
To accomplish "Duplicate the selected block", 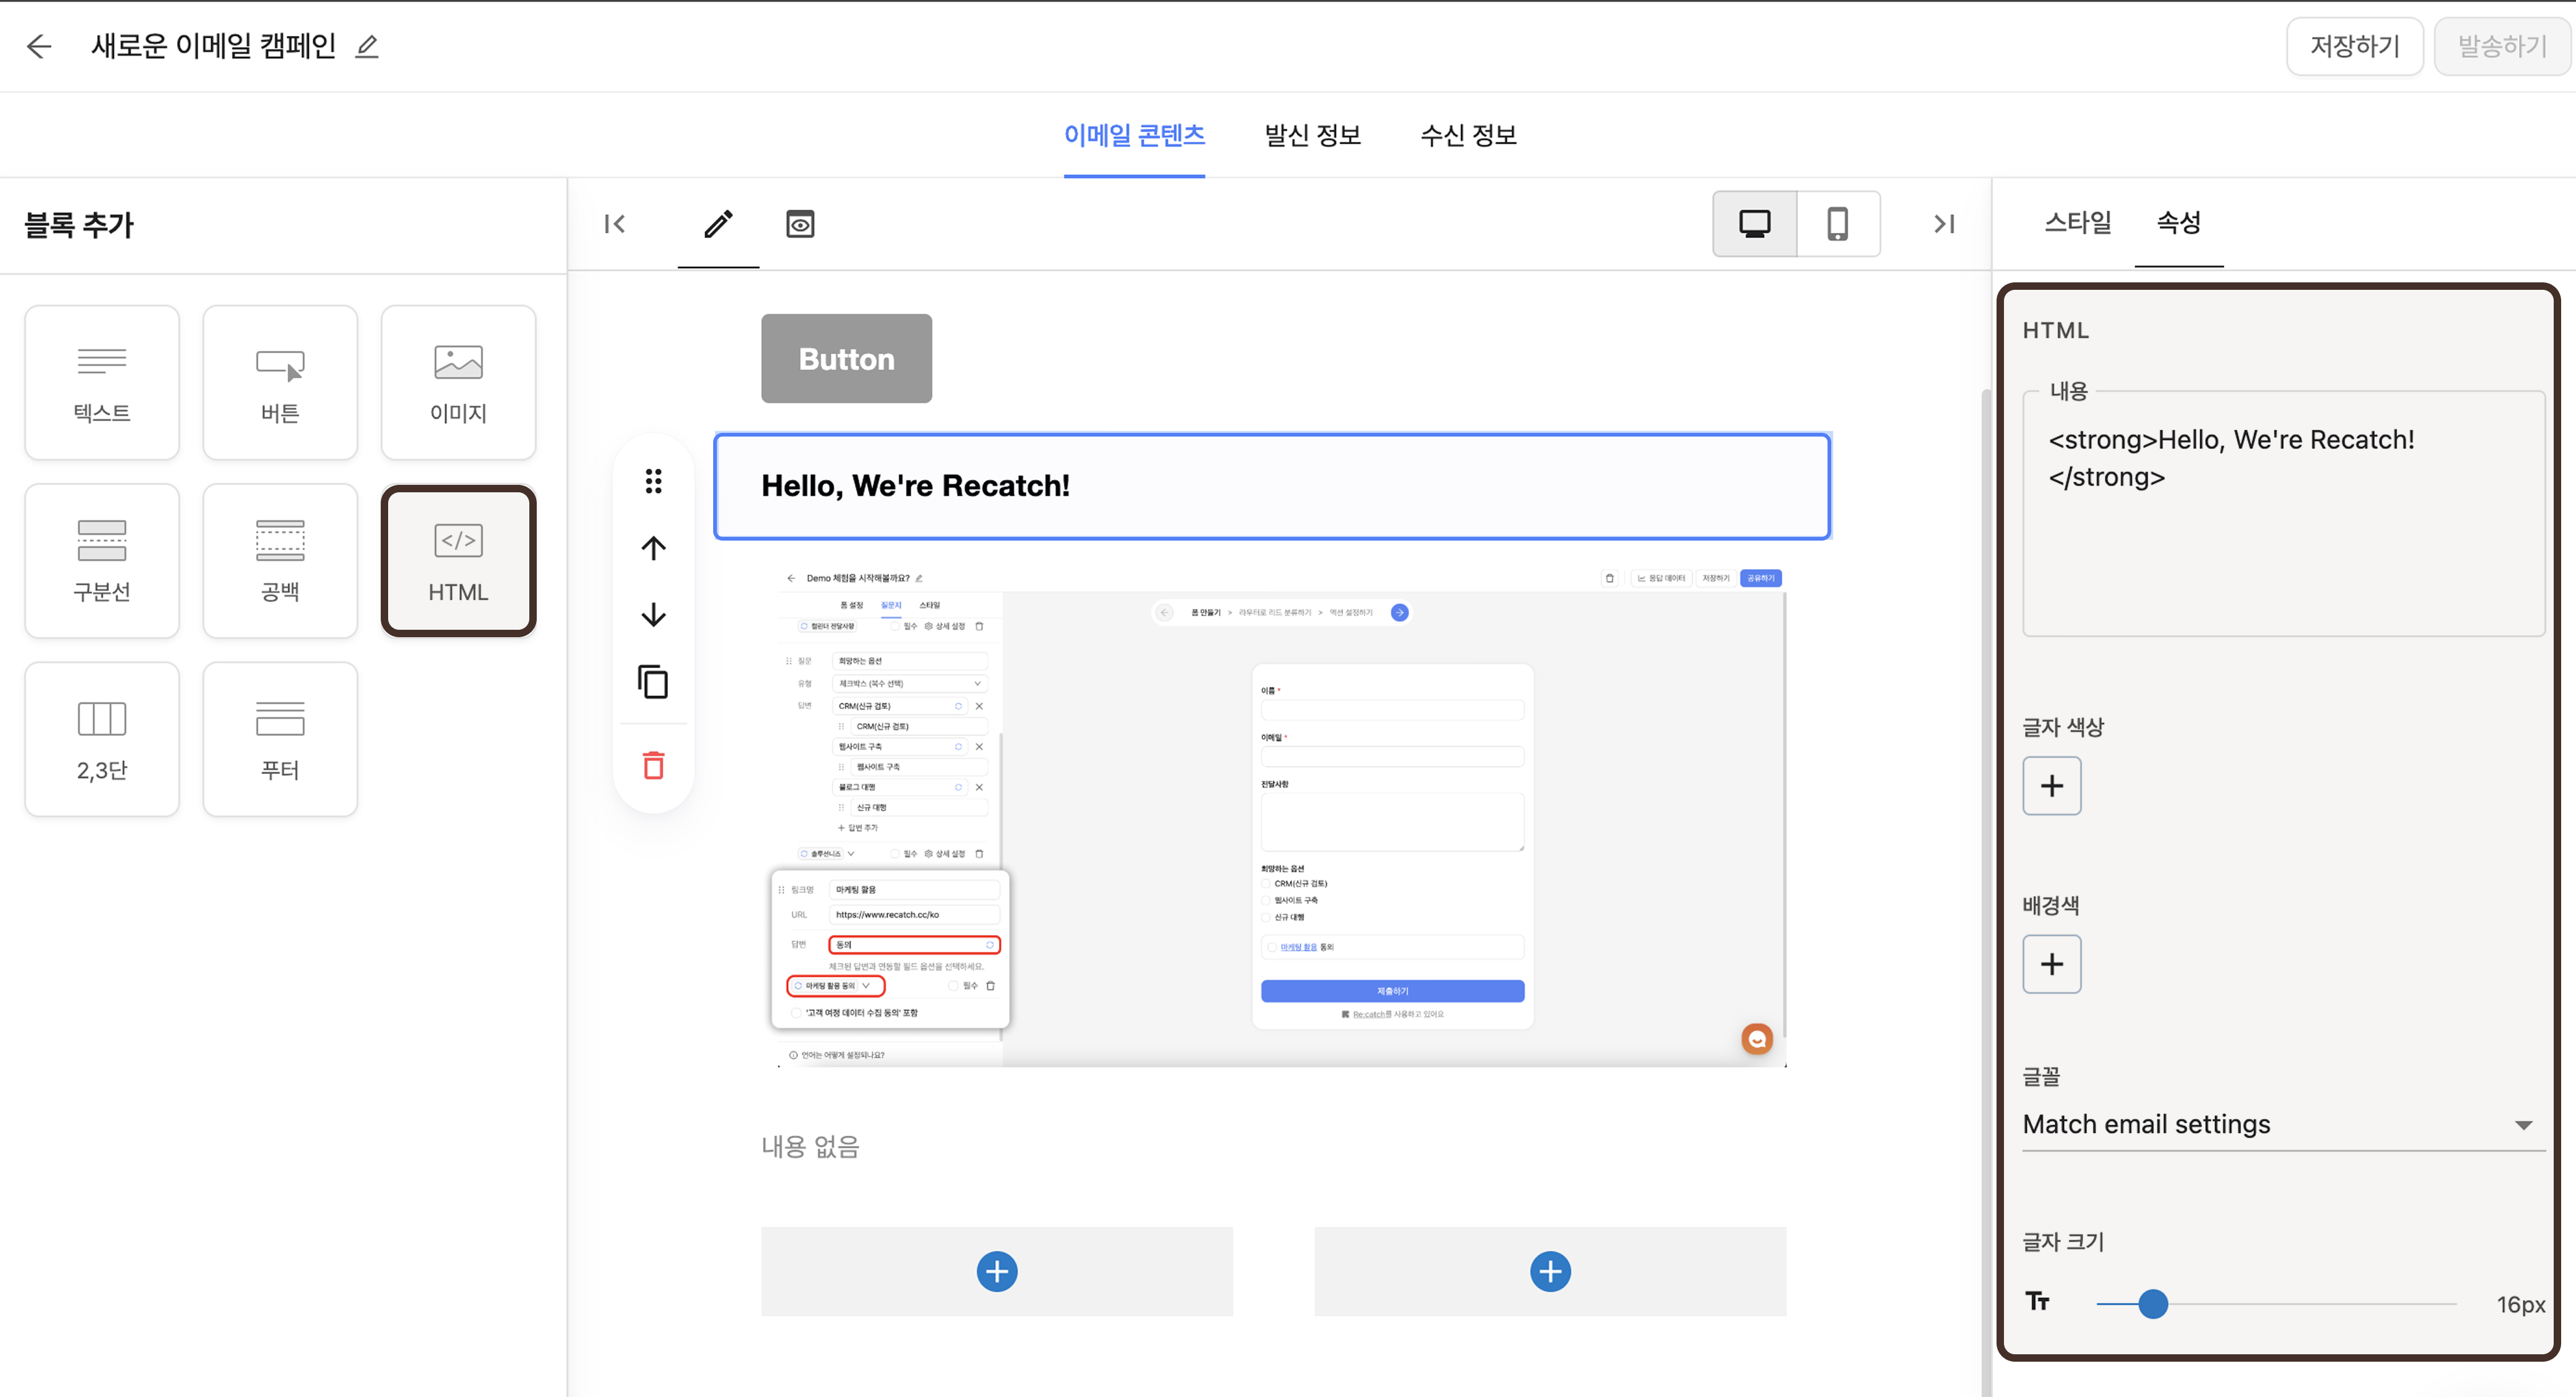I will pos(653,682).
